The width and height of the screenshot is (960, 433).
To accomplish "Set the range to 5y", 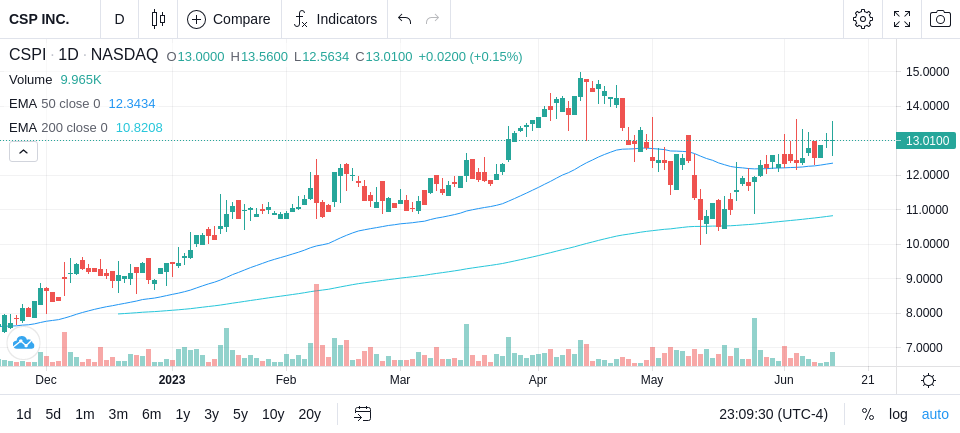I will pyautogui.click(x=240, y=414).
